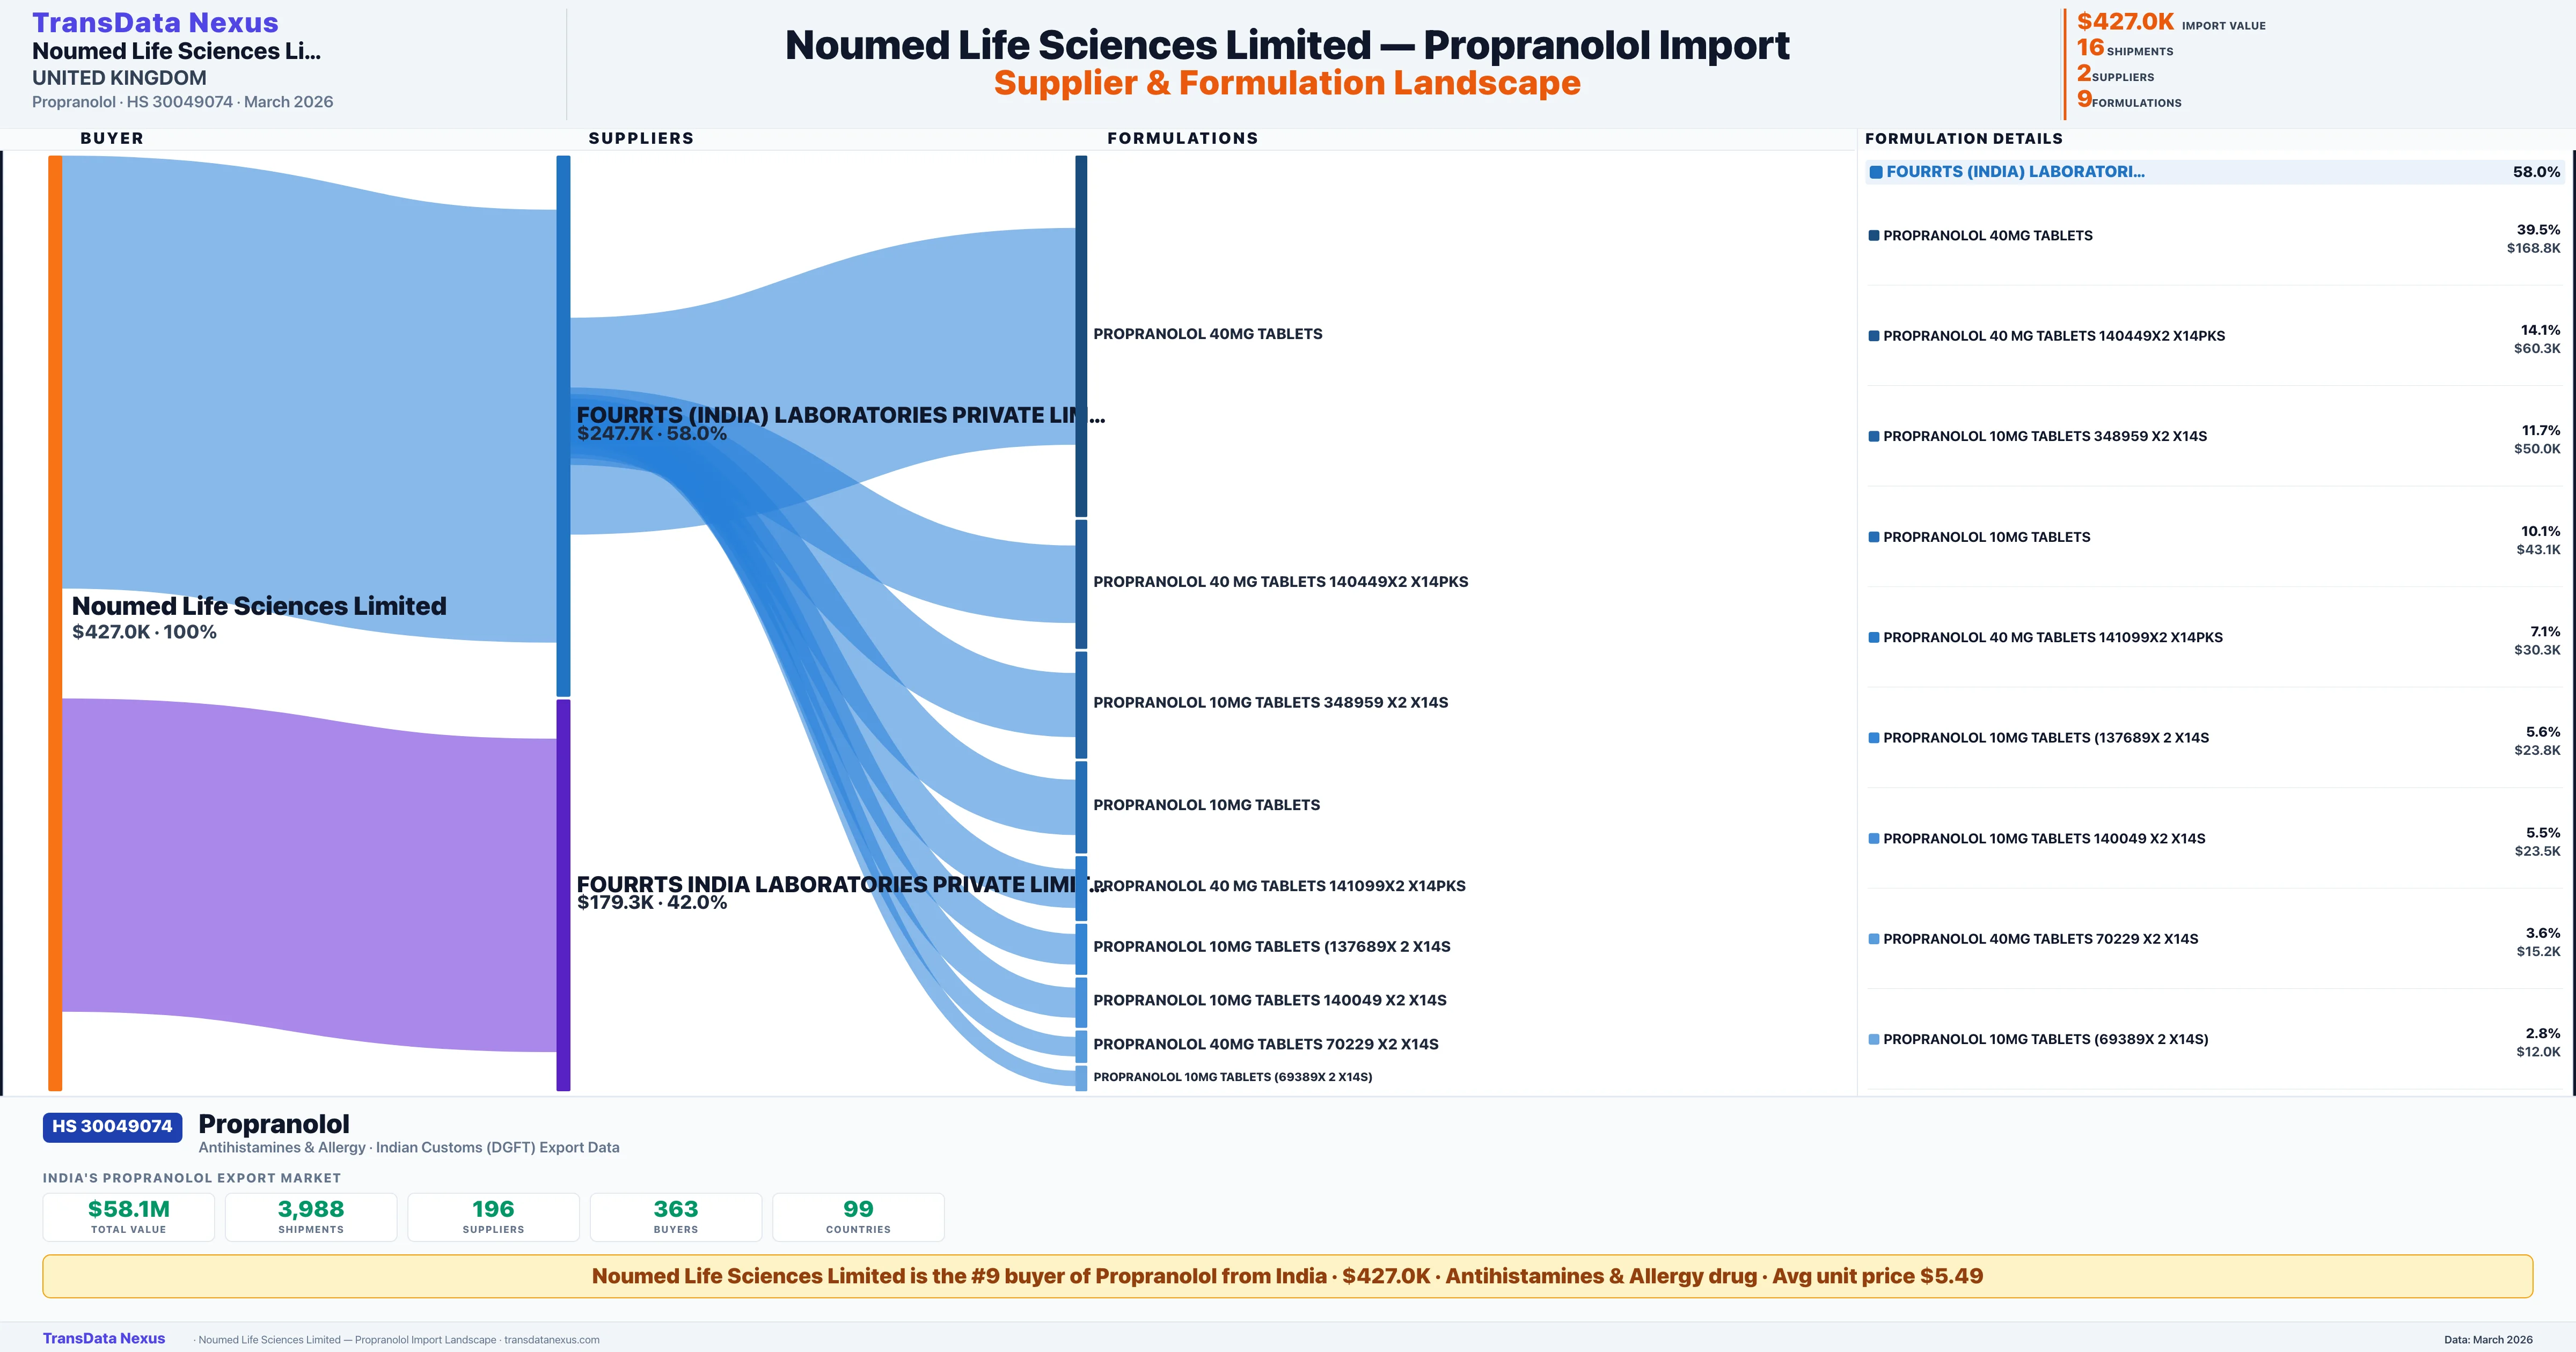This screenshot has height=1352, width=2576.
Task: Click the yellow #9 buyer summary banner
Action: coord(1287,1276)
